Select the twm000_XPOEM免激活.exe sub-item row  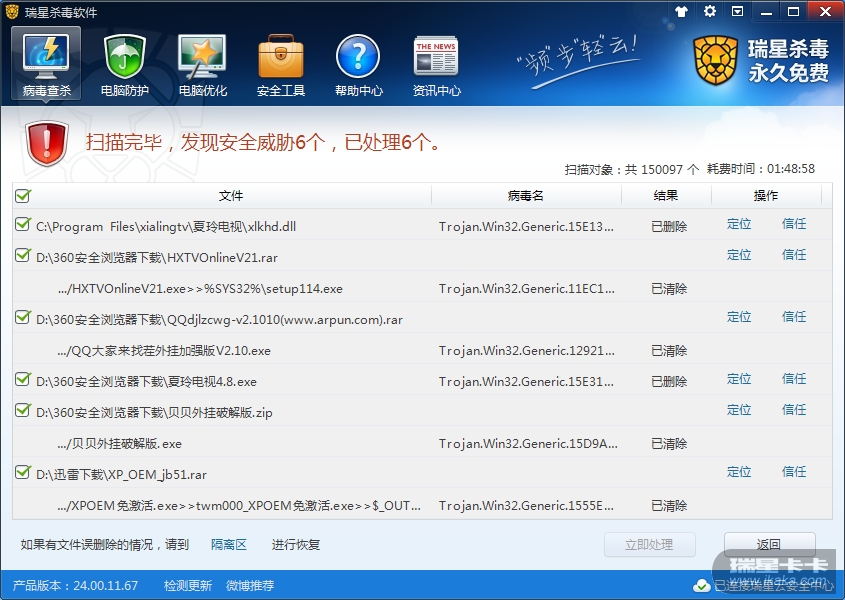point(422,505)
